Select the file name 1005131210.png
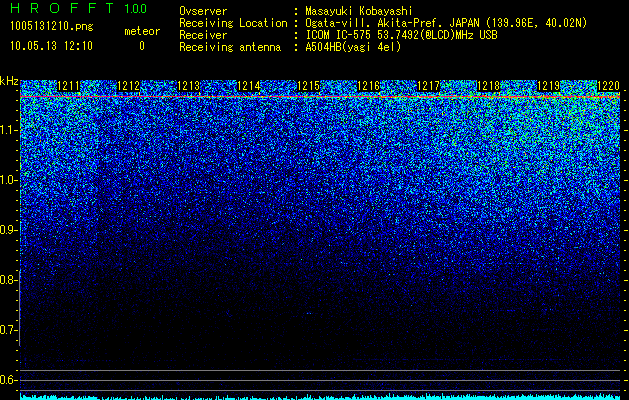This screenshot has width=629, height=400. 52,27
